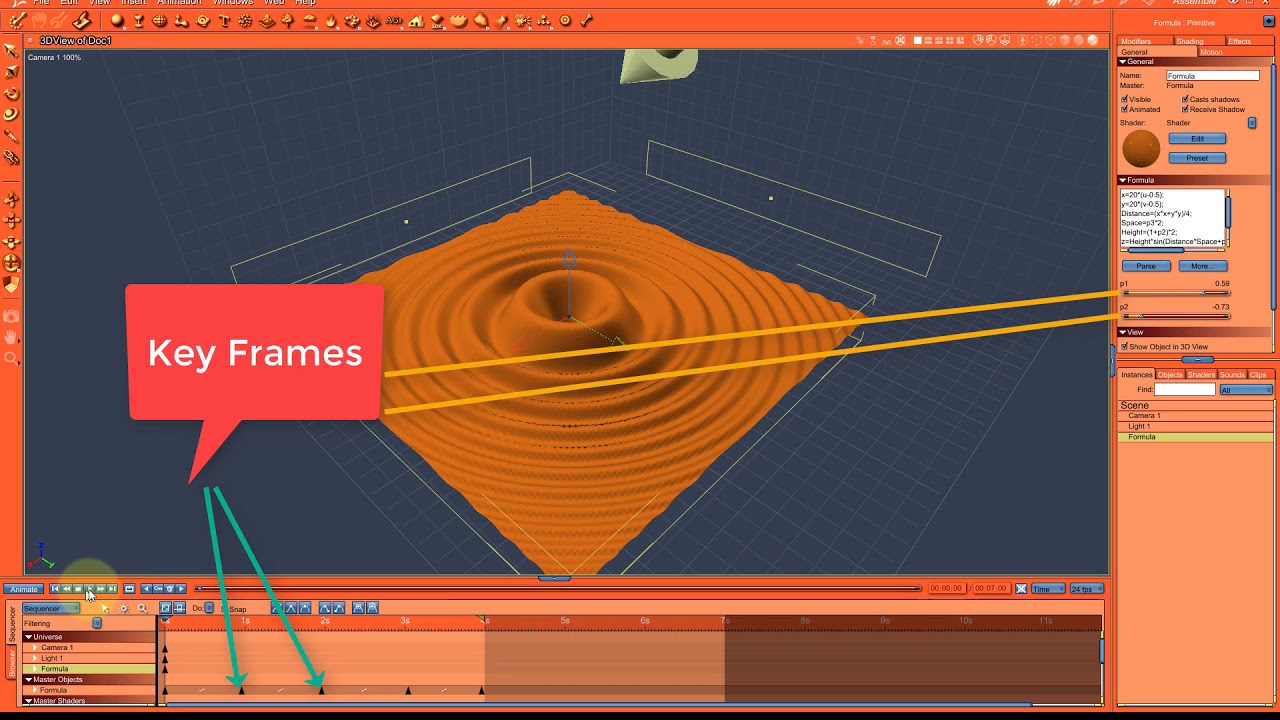Toggle the Snap checkbox in sequencer
This screenshot has width=1280, height=720.
pos(225,608)
